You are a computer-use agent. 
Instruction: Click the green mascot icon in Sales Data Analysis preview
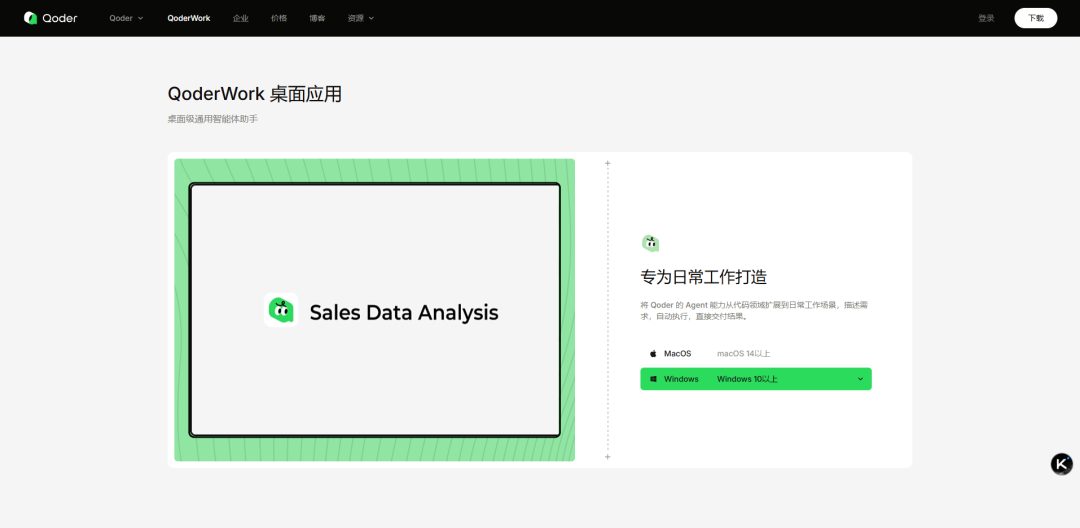click(x=281, y=310)
